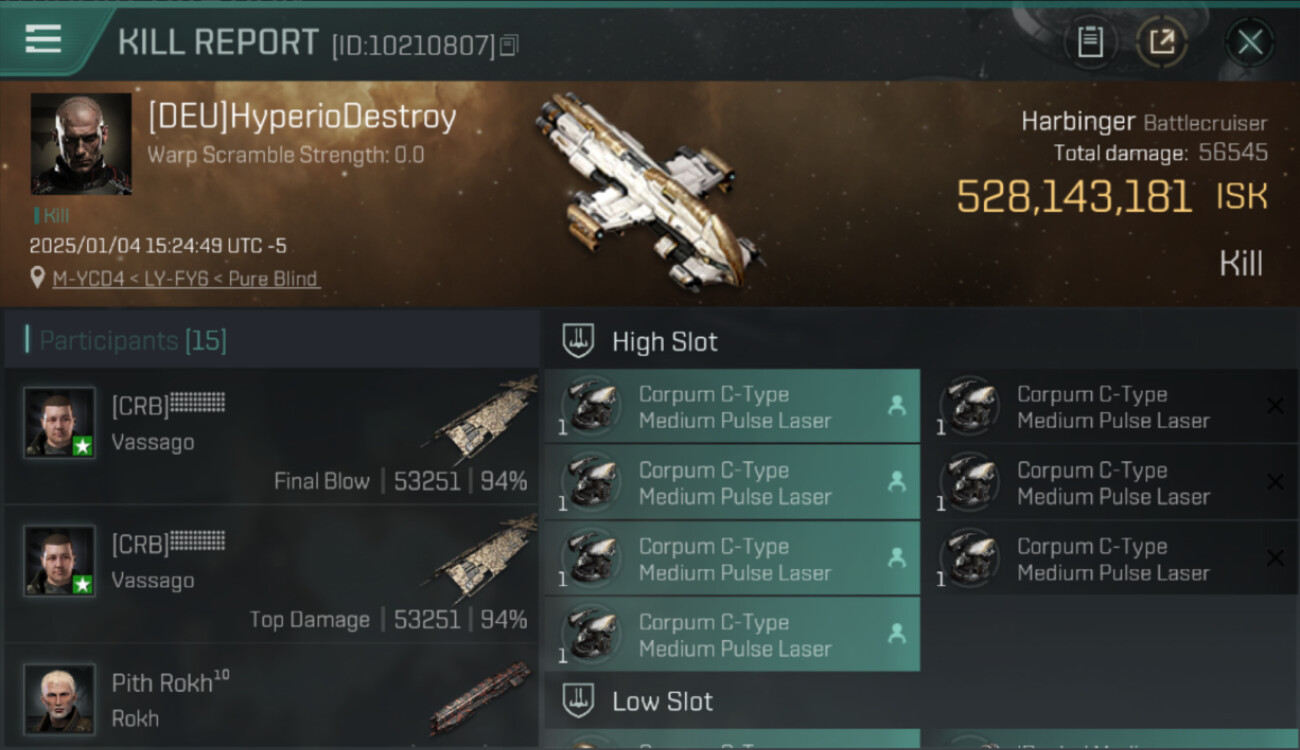The image size is (1300, 750).
Task: View Top Damage Vassago participant entry
Action: click(x=271, y=574)
